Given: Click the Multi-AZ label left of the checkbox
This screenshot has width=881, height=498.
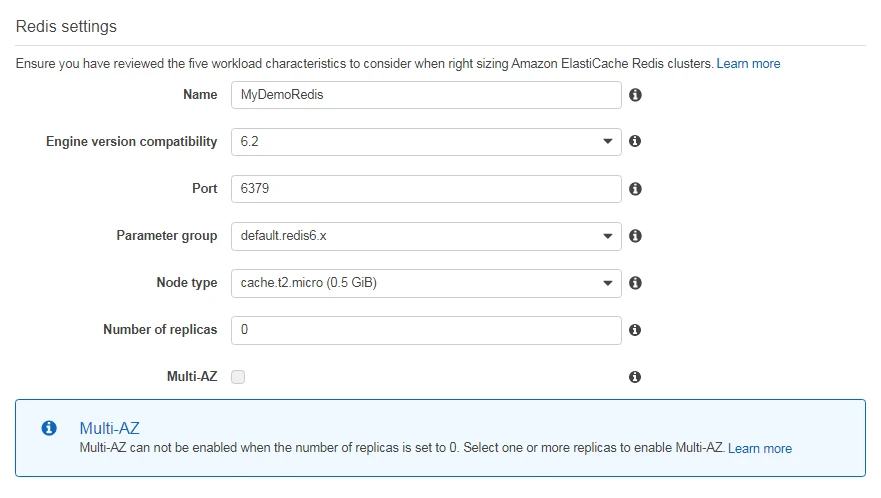Looking at the screenshot, I should [191, 377].
